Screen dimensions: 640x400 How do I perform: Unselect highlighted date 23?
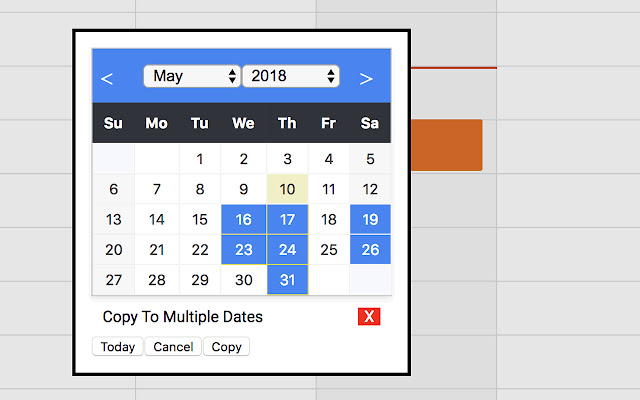tap(243, 250)
